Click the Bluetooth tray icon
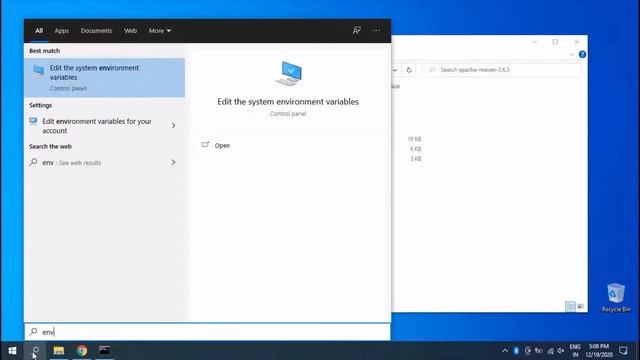 (x=516, y=351)
